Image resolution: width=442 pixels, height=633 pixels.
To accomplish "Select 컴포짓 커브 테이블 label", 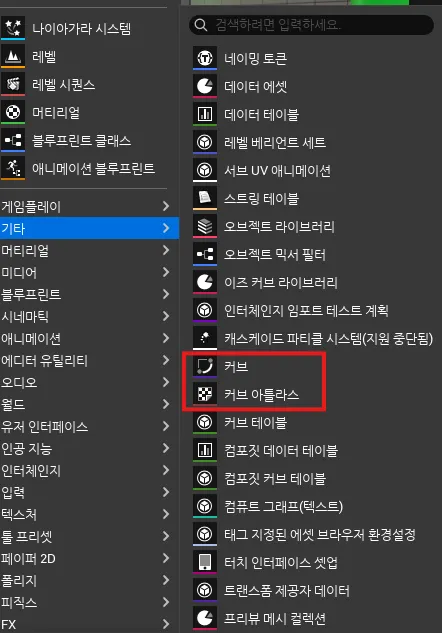I will point(275,478).
